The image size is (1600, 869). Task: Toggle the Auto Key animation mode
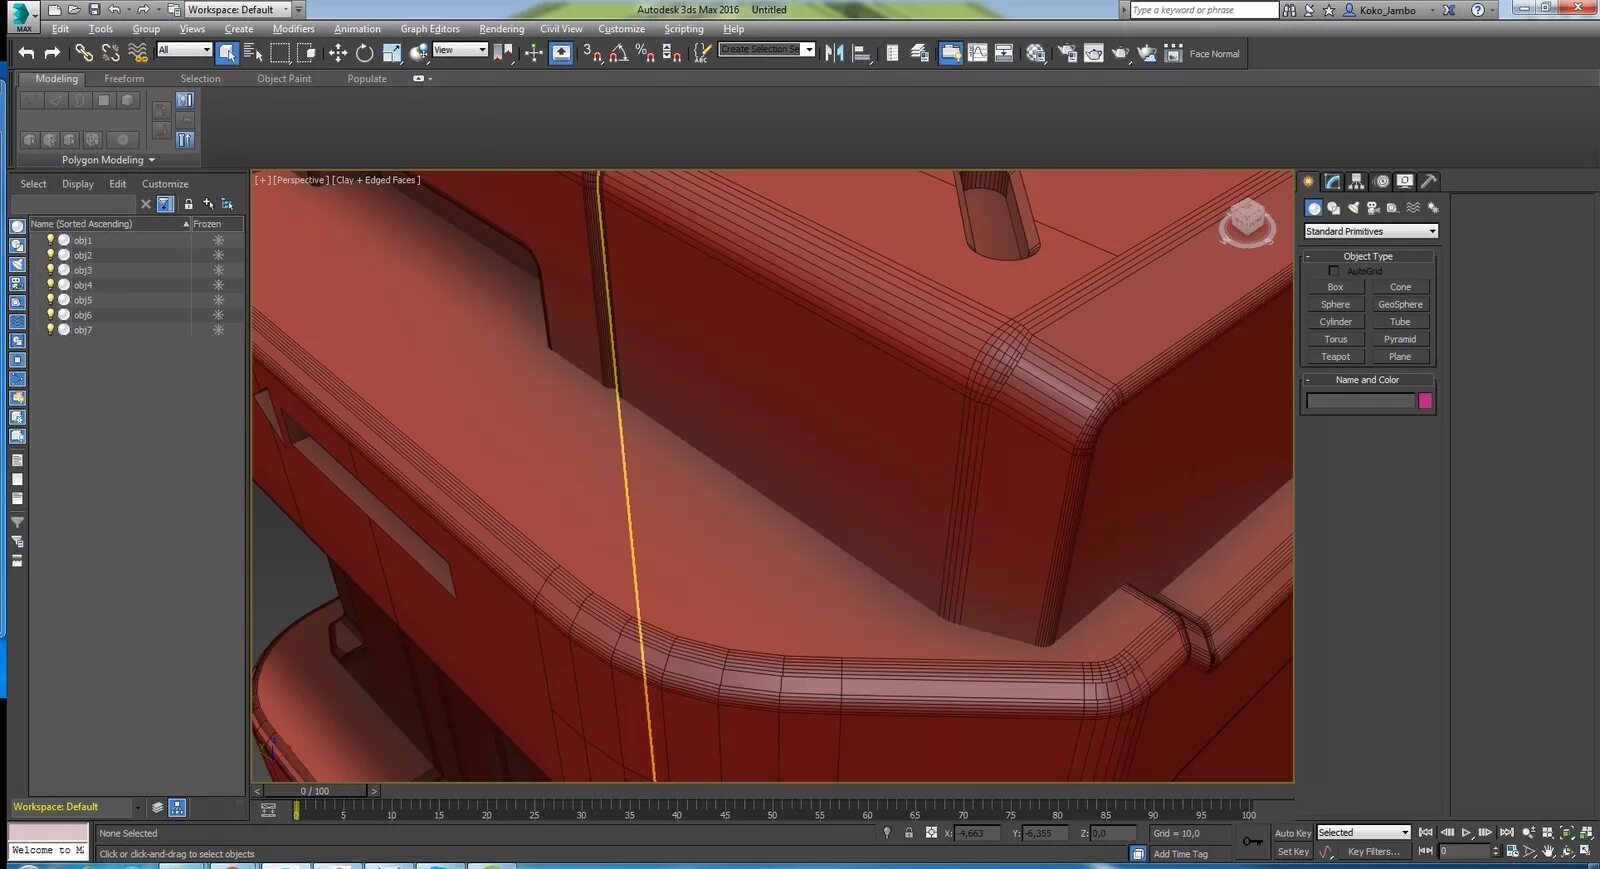coord(1292,833)
